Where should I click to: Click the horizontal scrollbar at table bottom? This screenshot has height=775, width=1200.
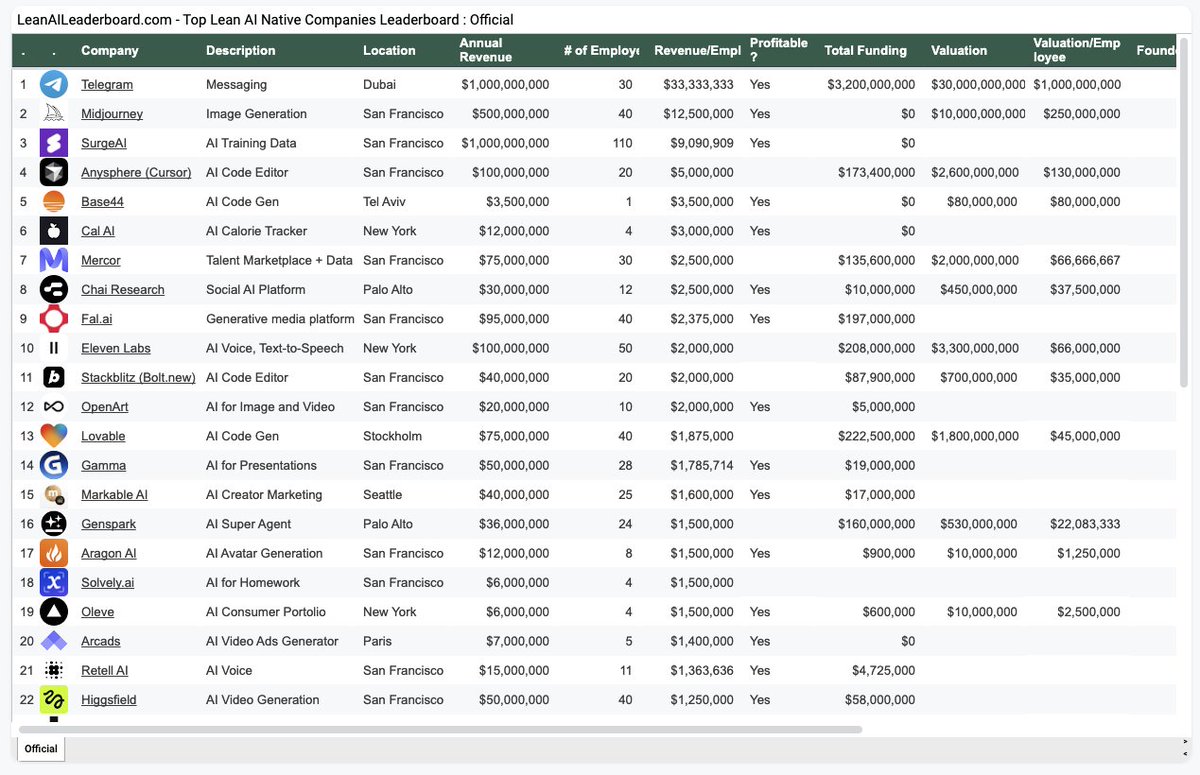pos(440,730)
